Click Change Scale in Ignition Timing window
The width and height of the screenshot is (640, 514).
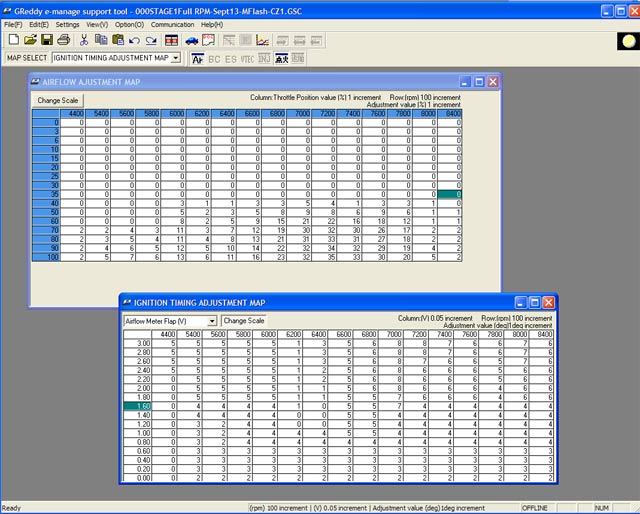244,321
